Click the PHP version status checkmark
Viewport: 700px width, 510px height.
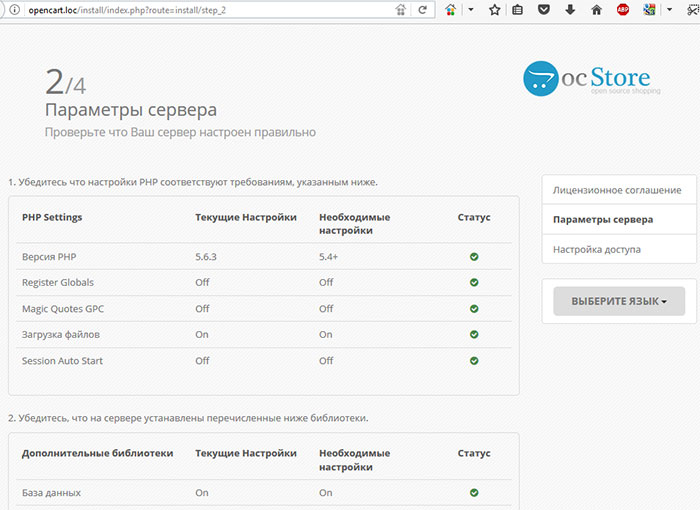[x=474, y=257]
